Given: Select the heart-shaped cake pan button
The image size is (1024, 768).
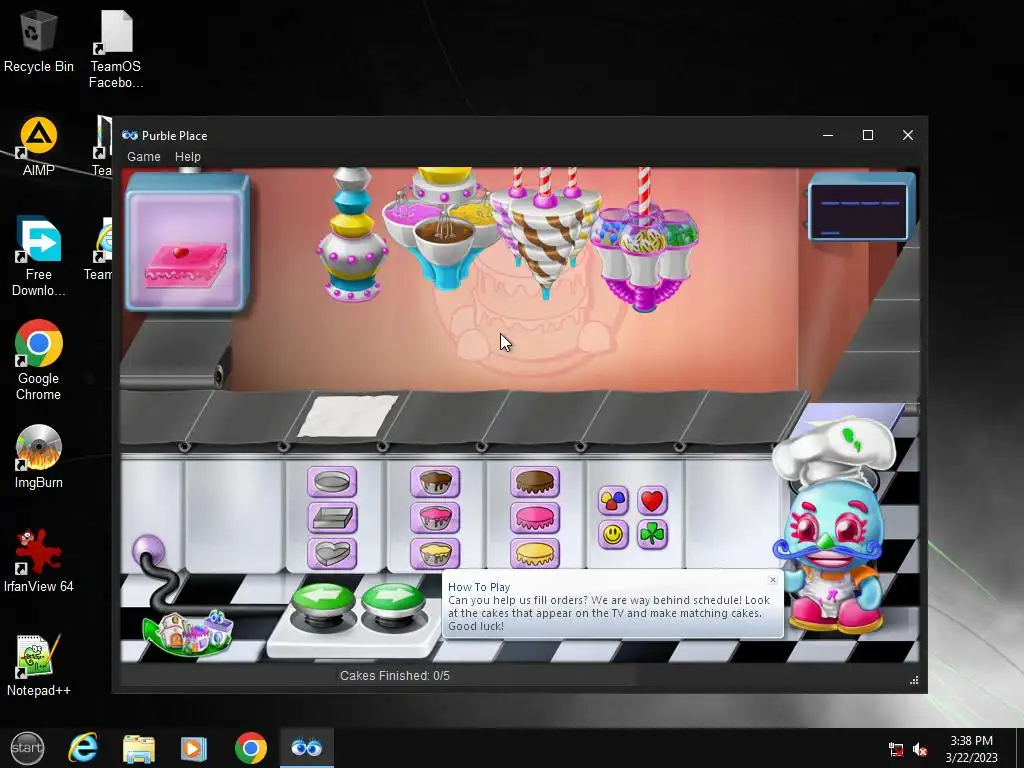Looking at the screenshot, I should click(x=332, y=553).
